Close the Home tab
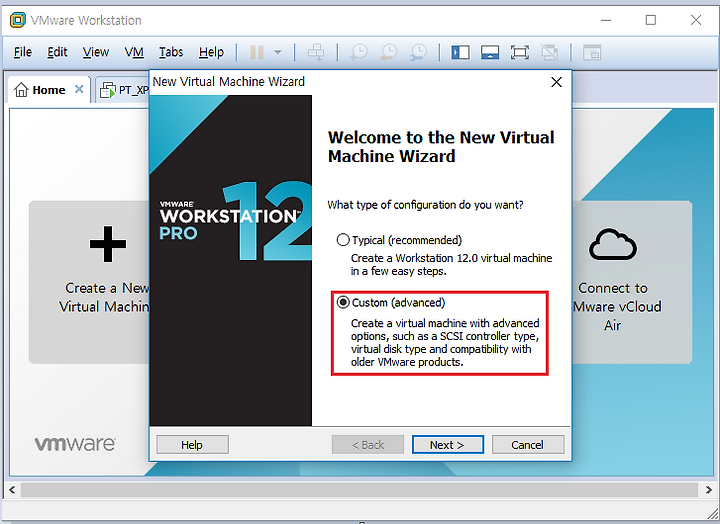Screen dimensions: 720x524 [x=79, y=89]
